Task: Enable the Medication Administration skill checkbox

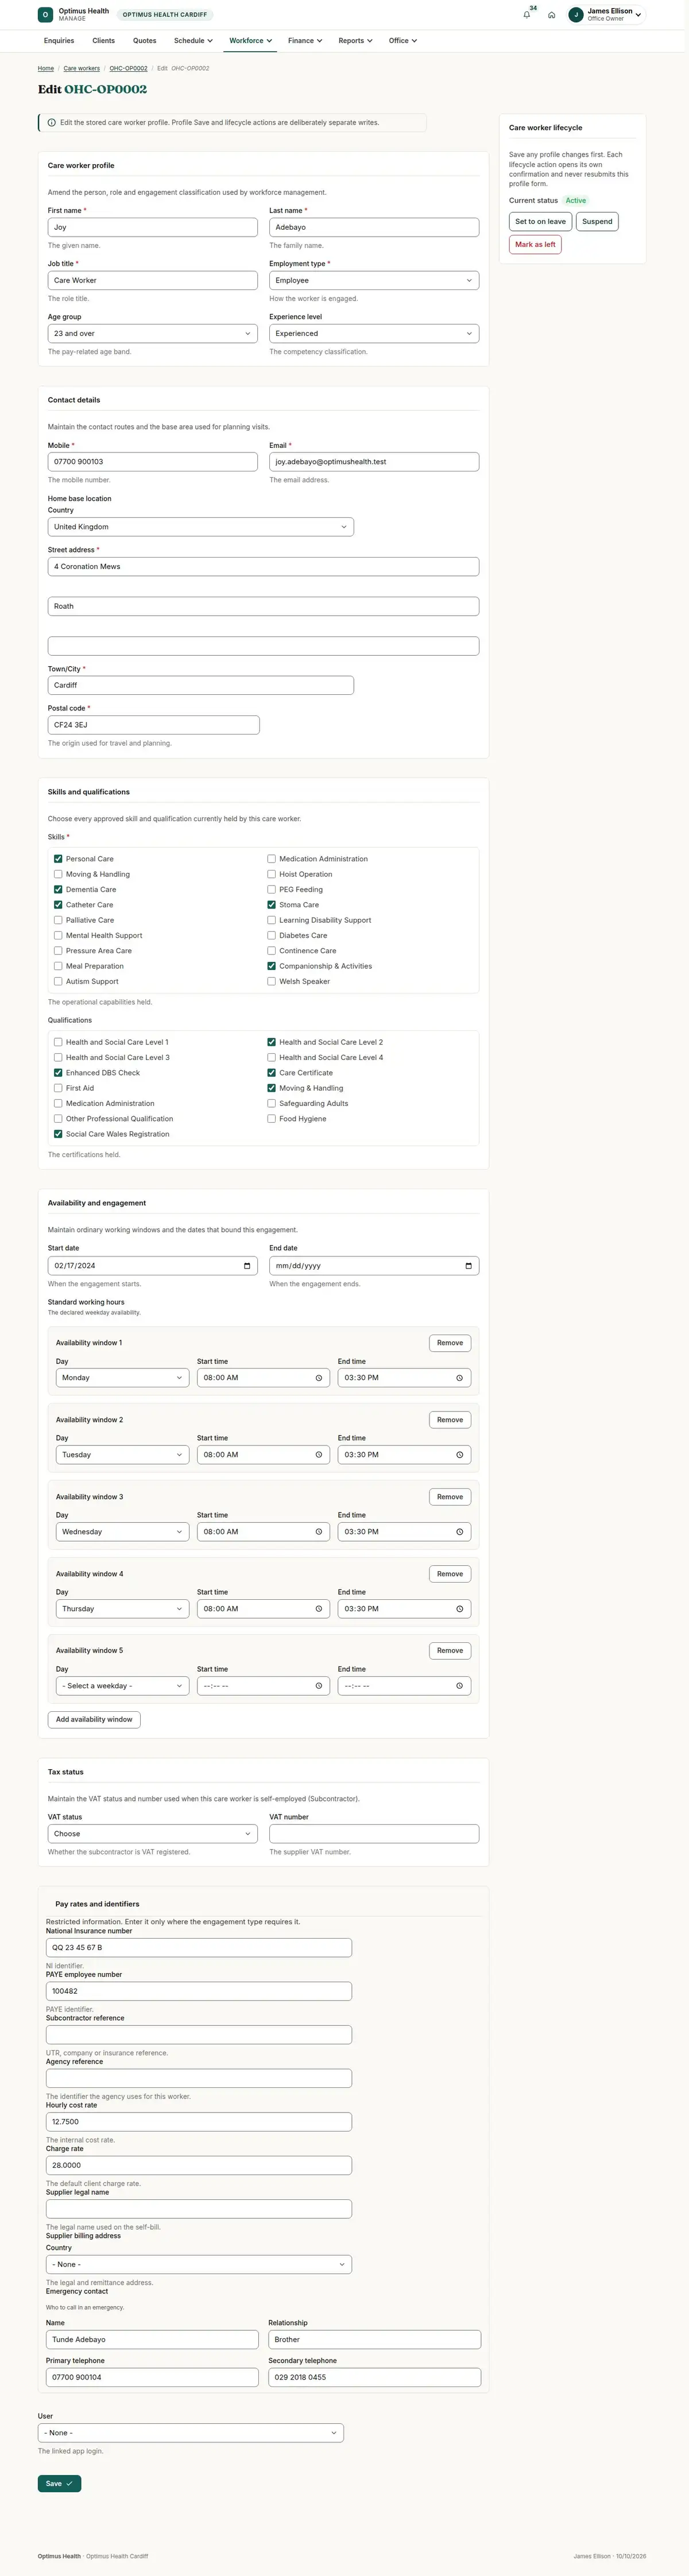Action: pos(271,859)
